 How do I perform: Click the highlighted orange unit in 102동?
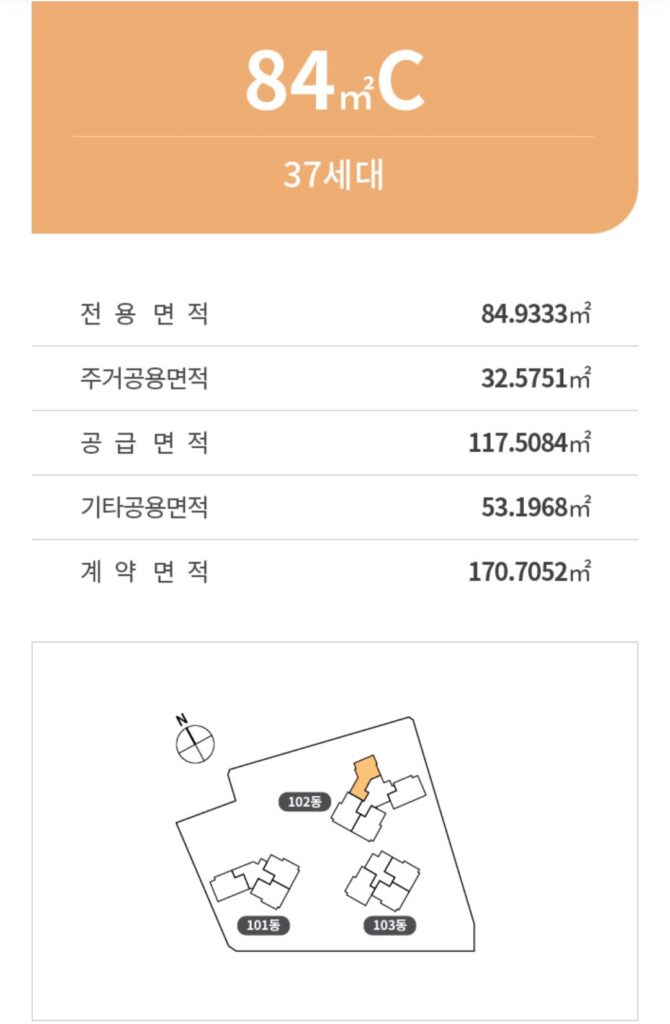(364, 776)
